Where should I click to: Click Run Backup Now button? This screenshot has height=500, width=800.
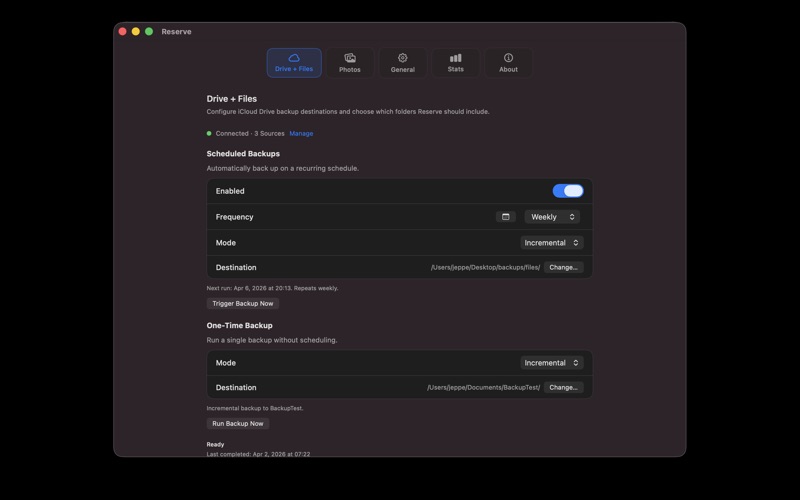[238, 423]
